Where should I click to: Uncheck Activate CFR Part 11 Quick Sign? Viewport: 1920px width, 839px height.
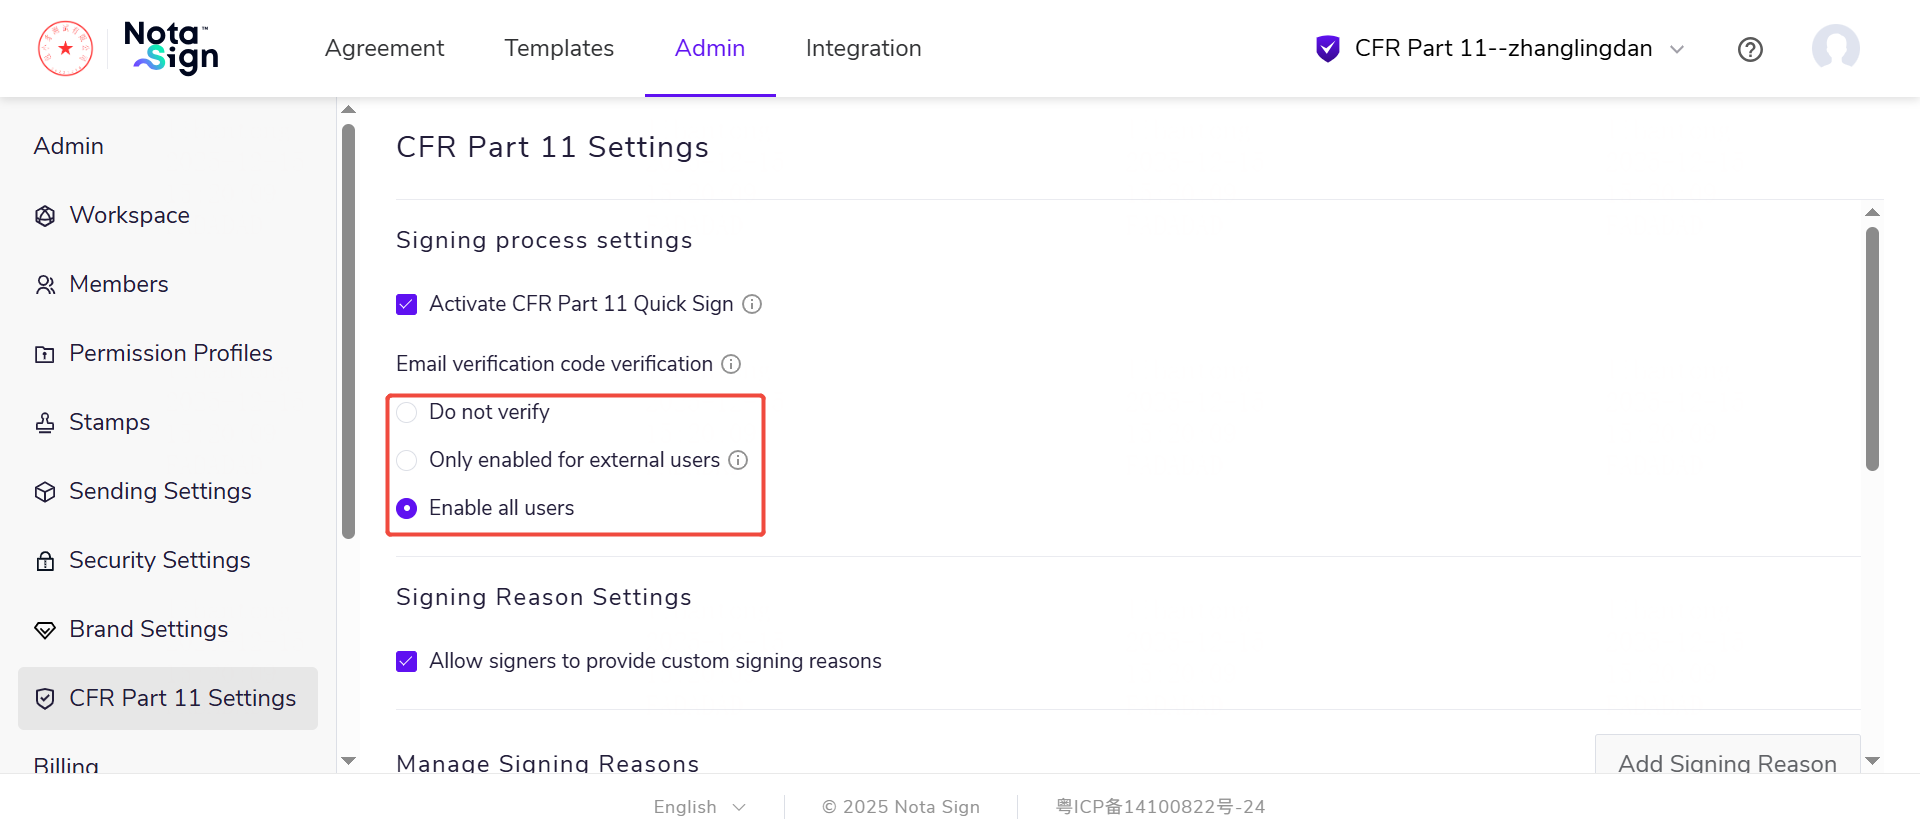pyautogui.click(x=407, y=304)
